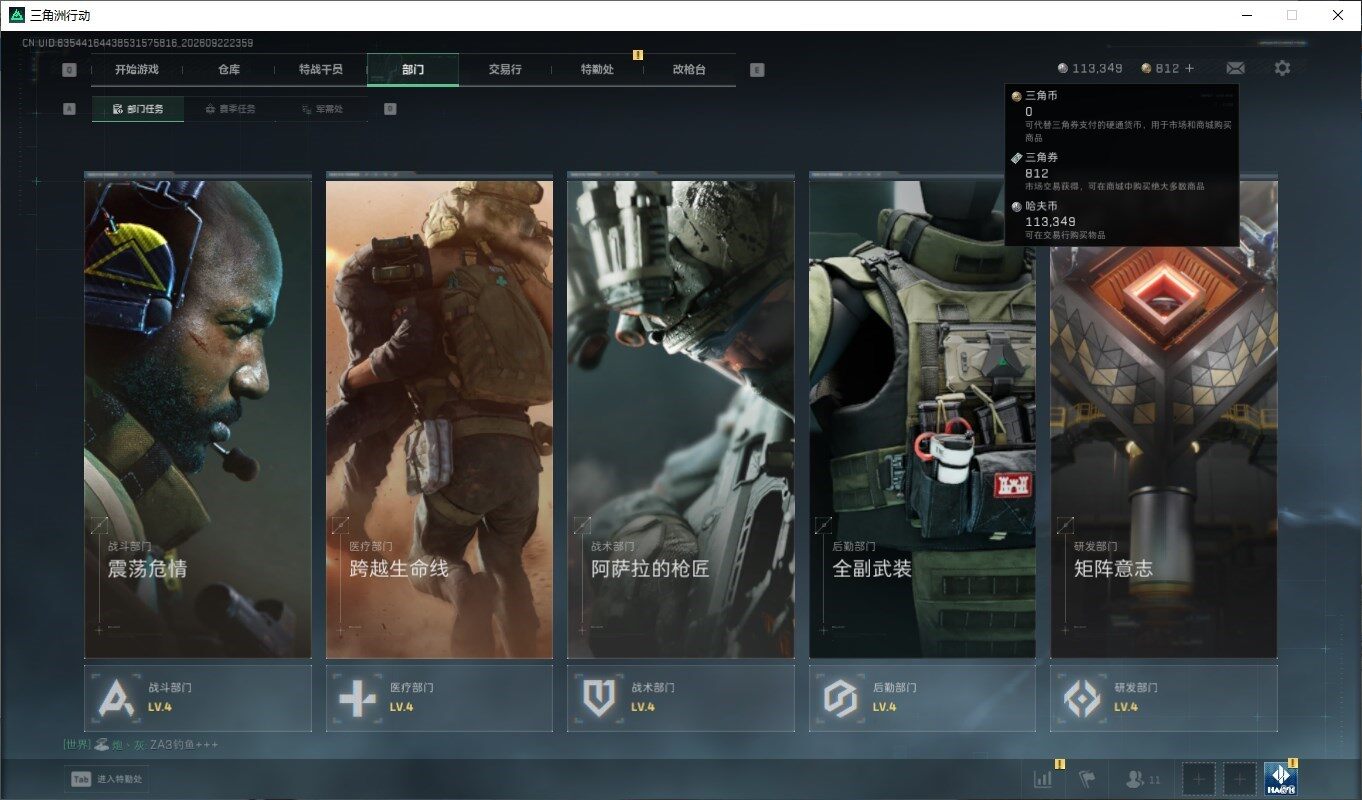Click the 医疗部门 cross emblem icon

click(x=357, y=698)
